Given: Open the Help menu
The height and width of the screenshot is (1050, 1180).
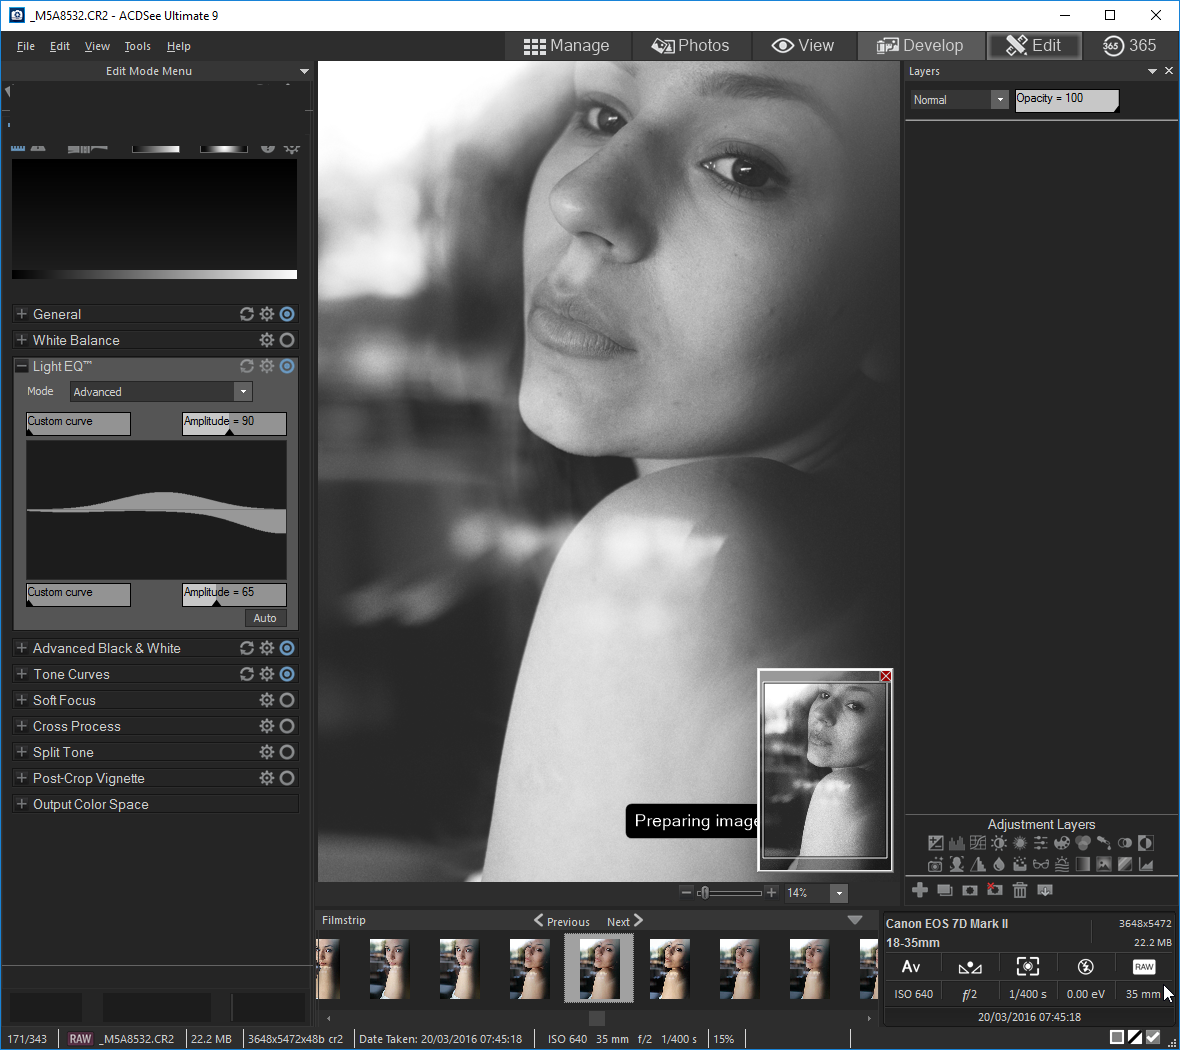Looking at the screenshot, I should pos(178,46).
